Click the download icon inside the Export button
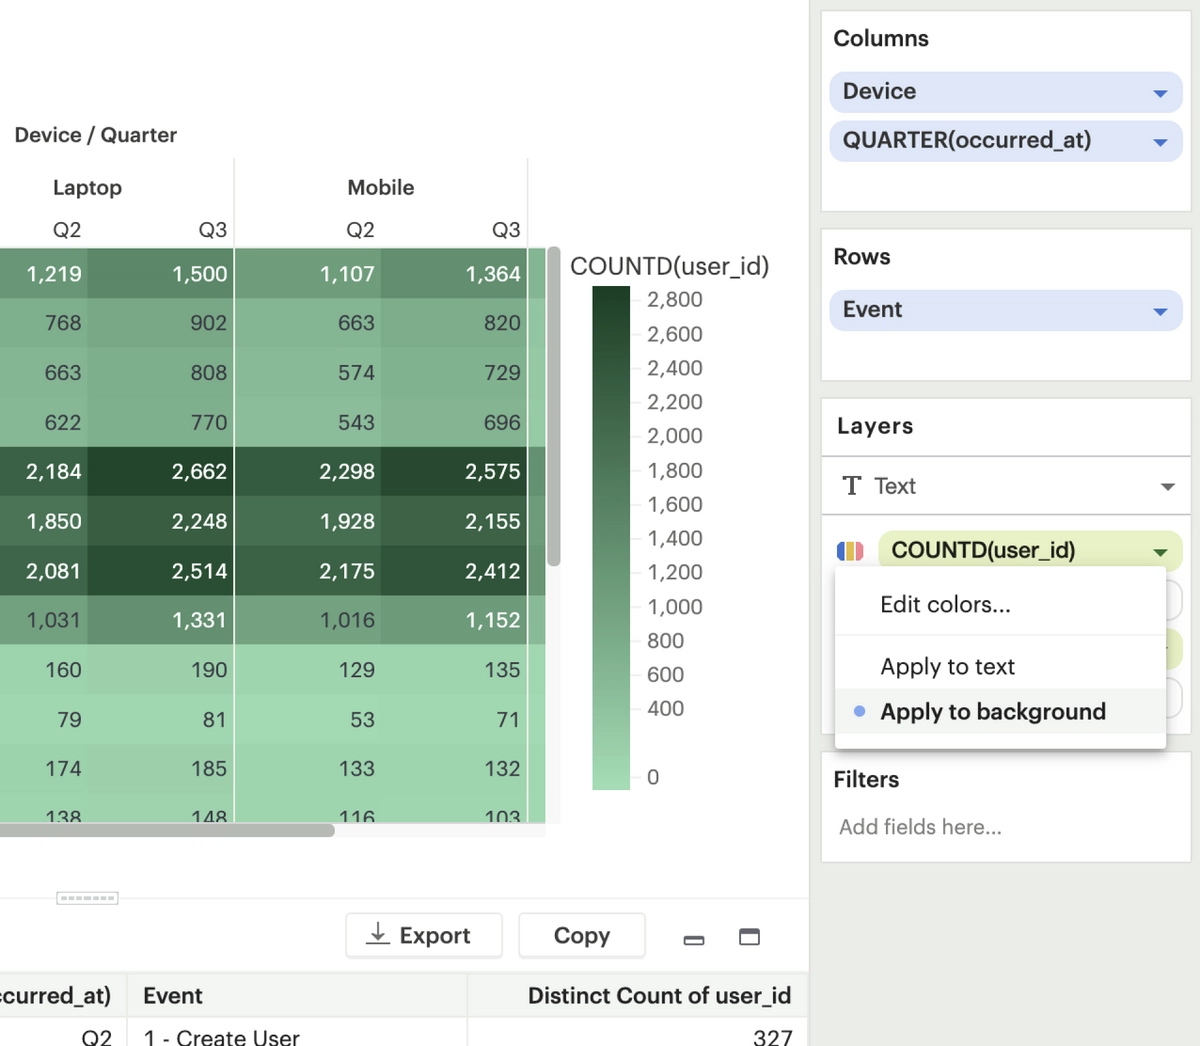Viewport: 1200px width, 1046px height. [x=378, y=935]
